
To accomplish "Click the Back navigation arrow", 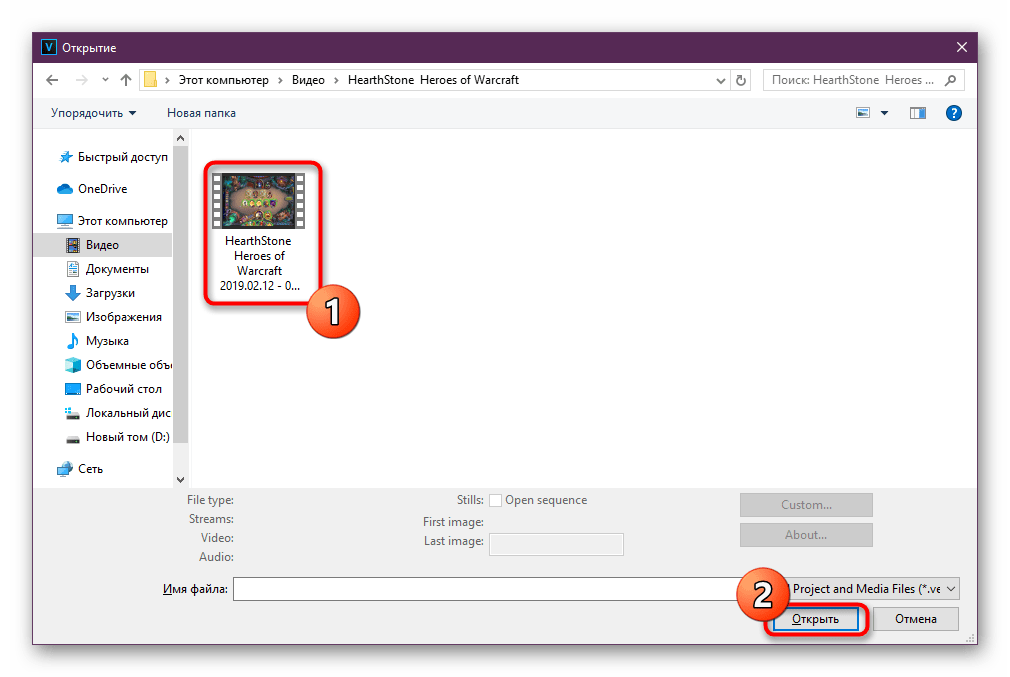I will click(52, 80).
